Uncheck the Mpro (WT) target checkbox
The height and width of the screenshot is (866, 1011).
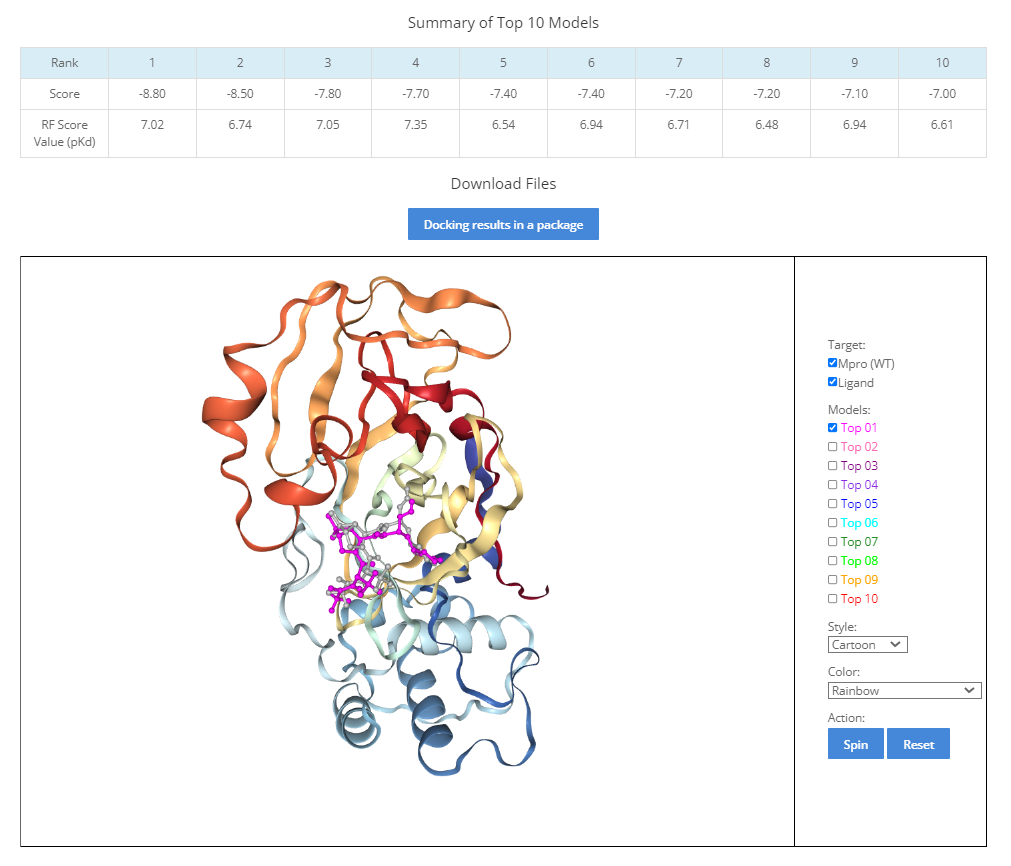[833, 363]
